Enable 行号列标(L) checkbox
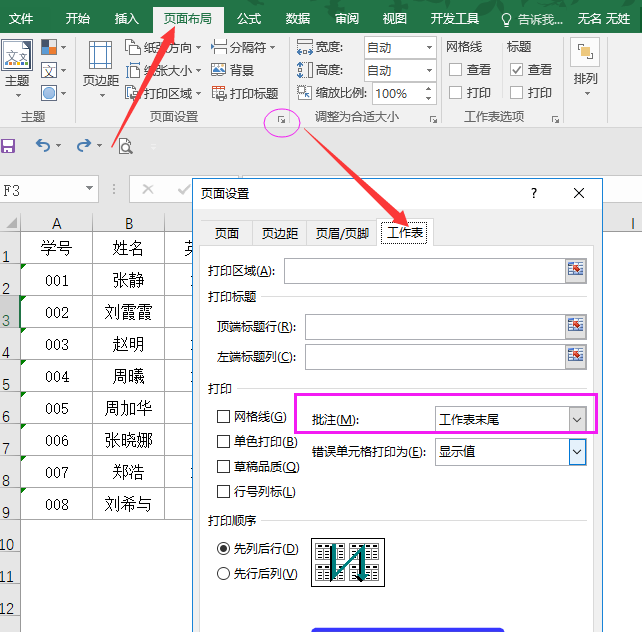 pyautogui.click(x=223, y=491)
